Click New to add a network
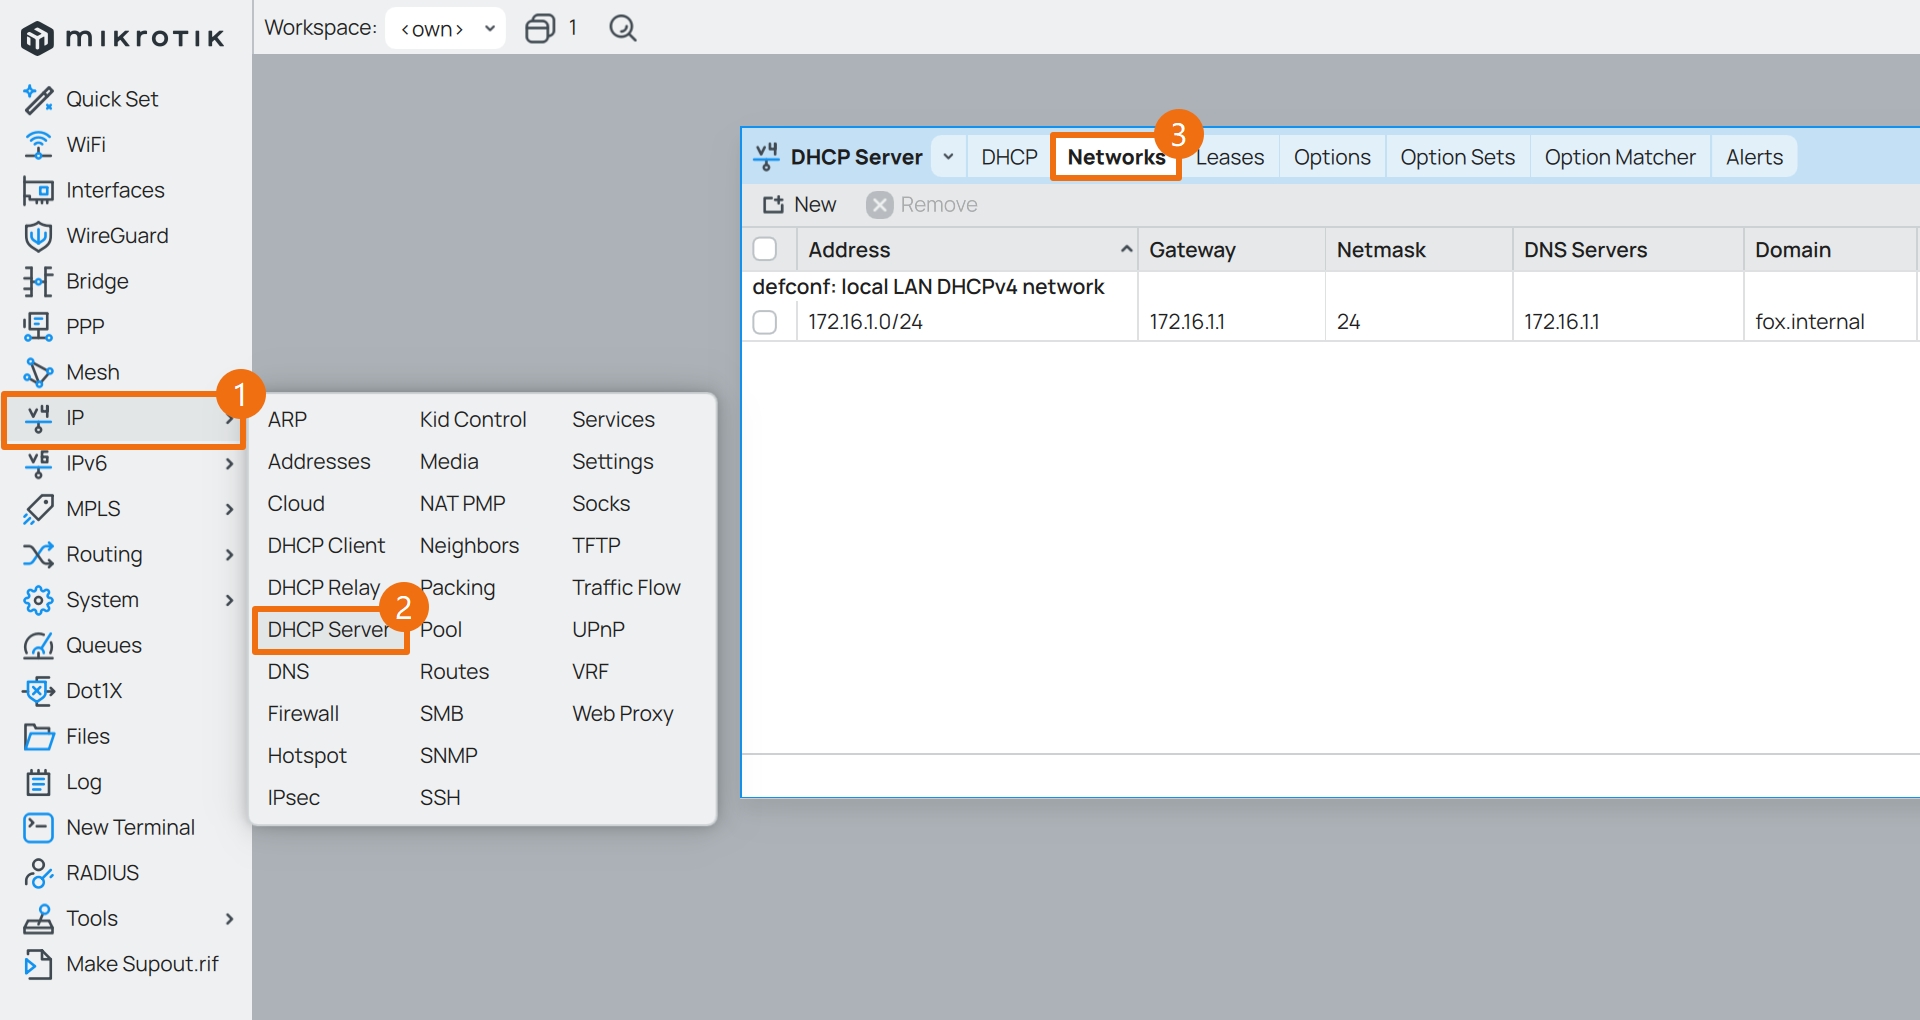 click(799, 205)
